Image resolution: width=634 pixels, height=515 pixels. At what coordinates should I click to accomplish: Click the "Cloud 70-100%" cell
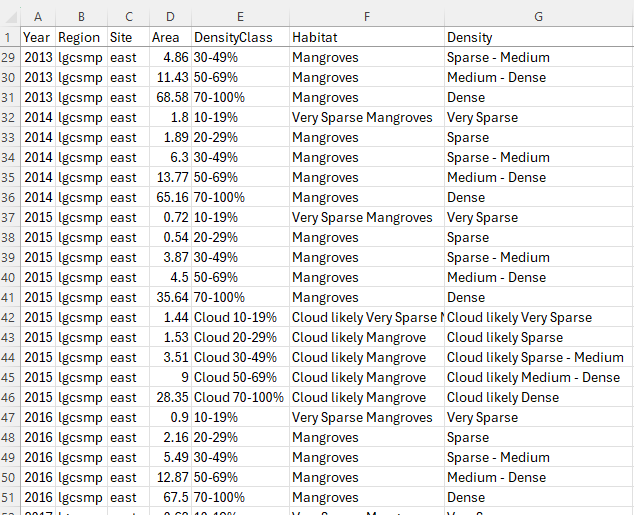[239, 397]
